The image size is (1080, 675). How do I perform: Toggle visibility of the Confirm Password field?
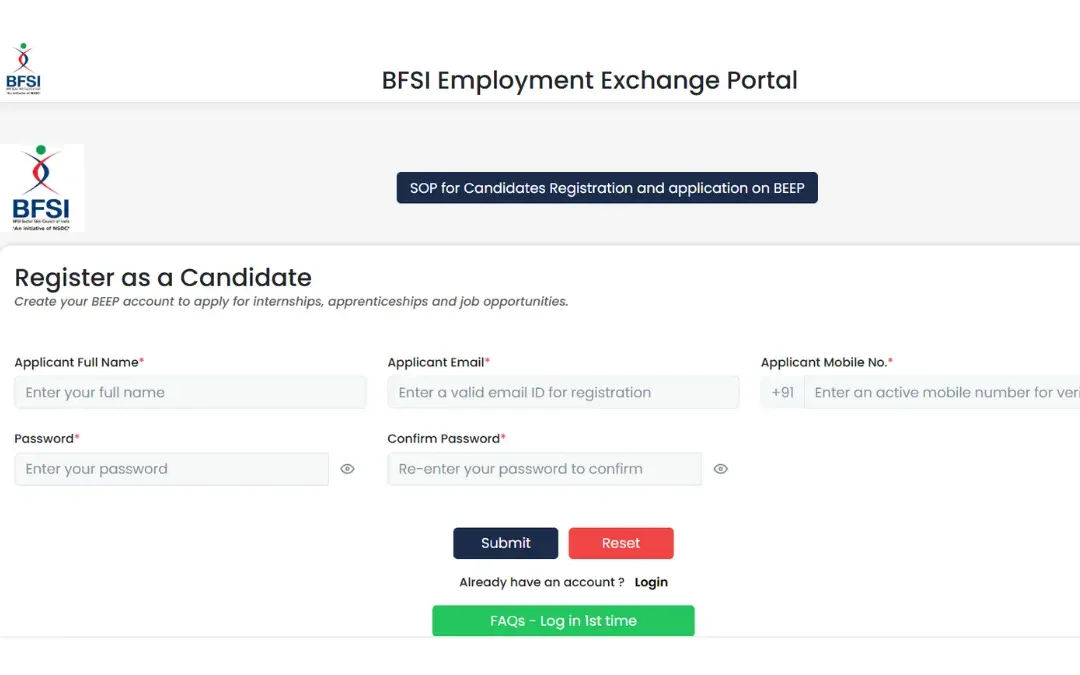[720, 469]
